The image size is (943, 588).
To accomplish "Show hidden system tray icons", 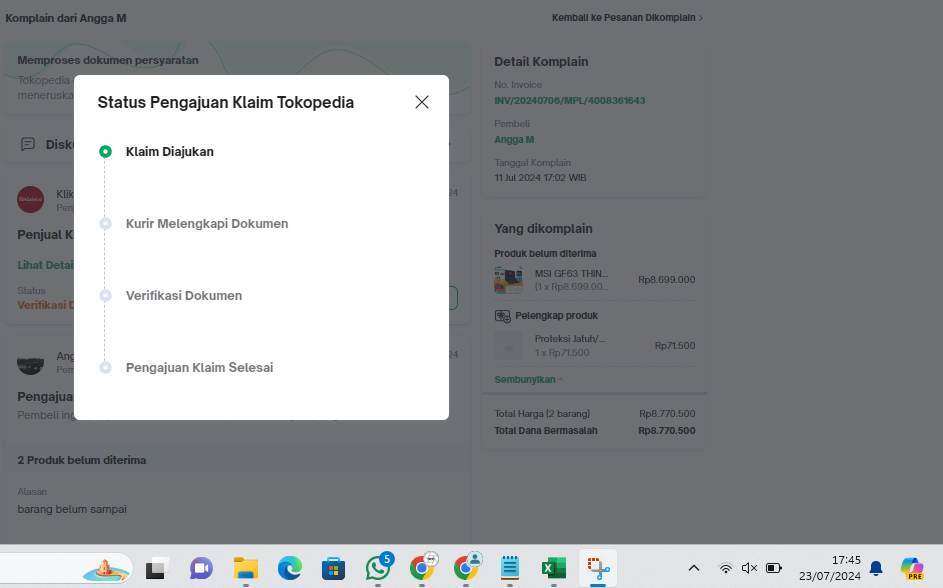I will [693, 568].
